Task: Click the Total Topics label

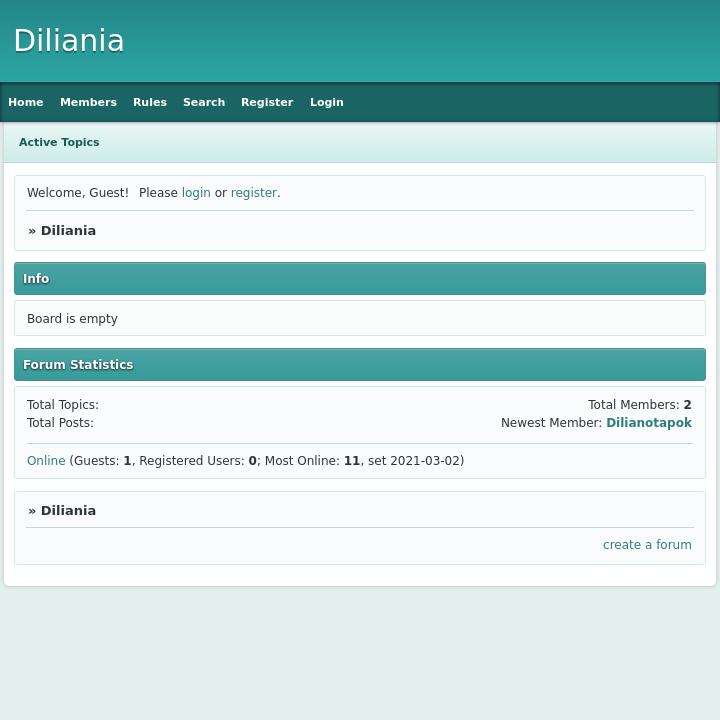Action: [x=62, y=405]
